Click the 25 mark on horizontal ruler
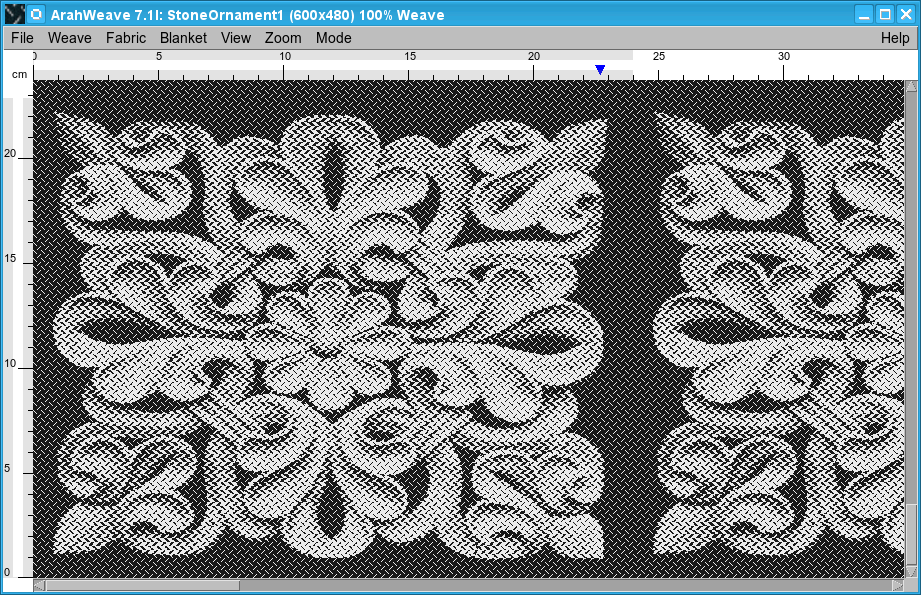921x595 pixels. click(659, 56)
